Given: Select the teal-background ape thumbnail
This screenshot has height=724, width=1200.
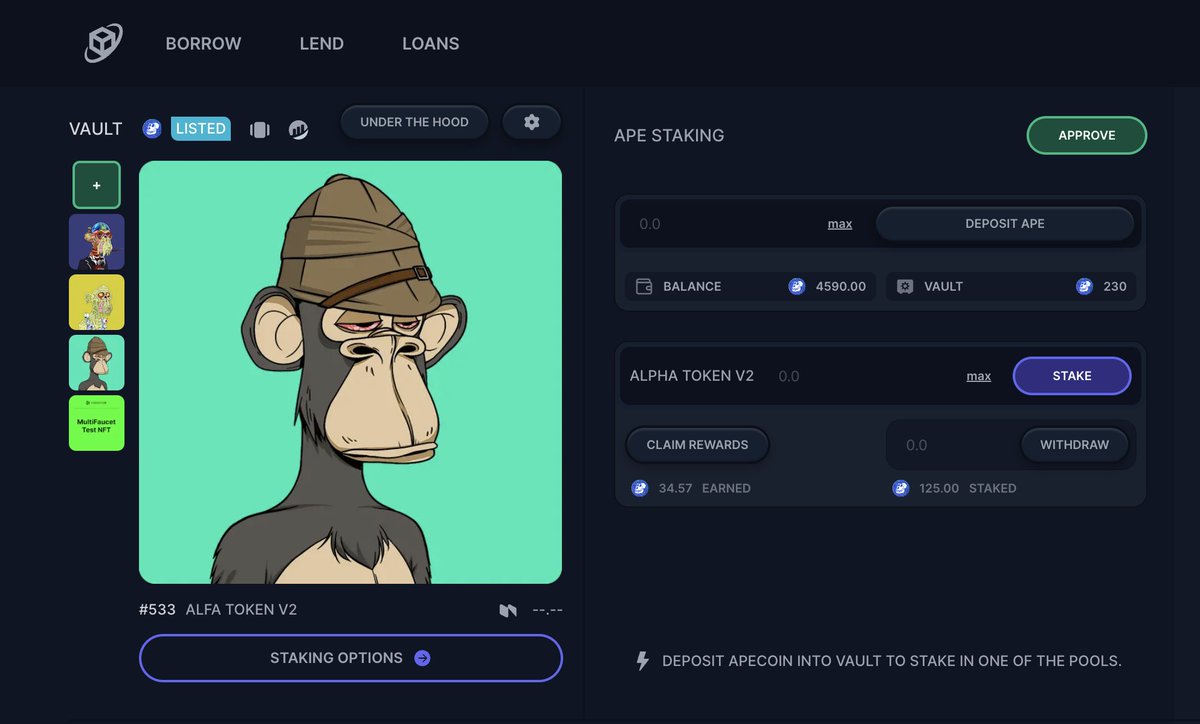Looking at the screenshot, I should pos(97,363).
